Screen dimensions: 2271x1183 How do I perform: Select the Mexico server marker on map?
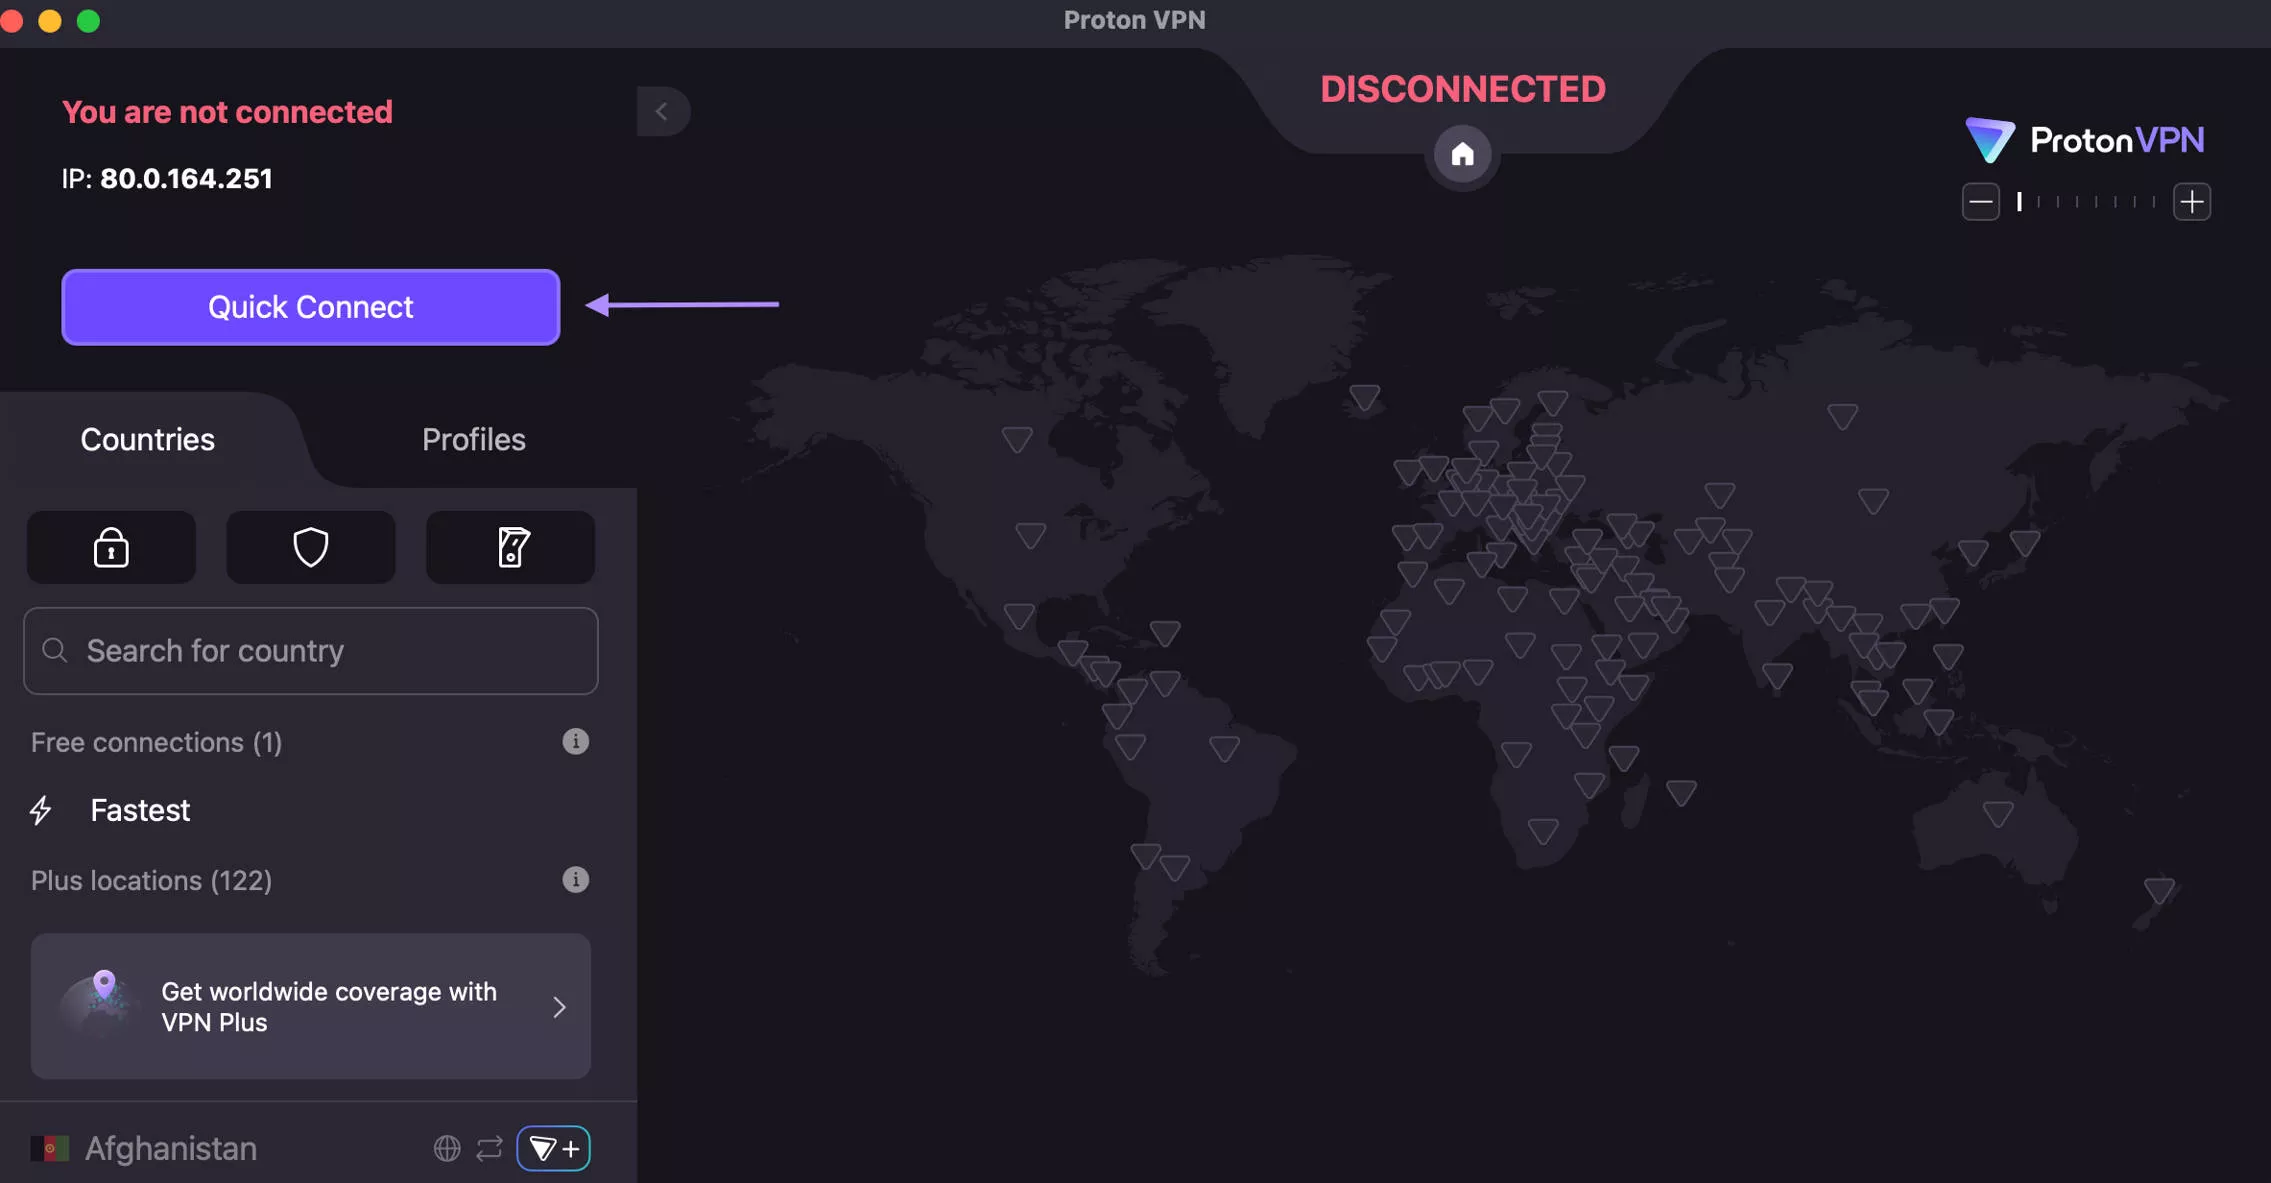(1019, 616)
